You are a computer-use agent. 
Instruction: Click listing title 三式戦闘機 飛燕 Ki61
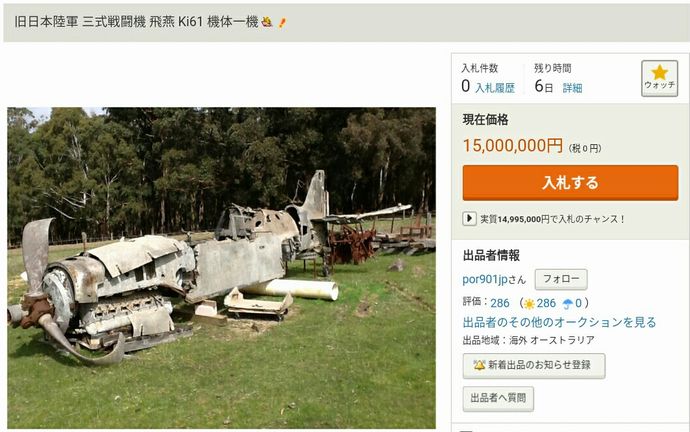pyautogui.click(x=142, y=22)
